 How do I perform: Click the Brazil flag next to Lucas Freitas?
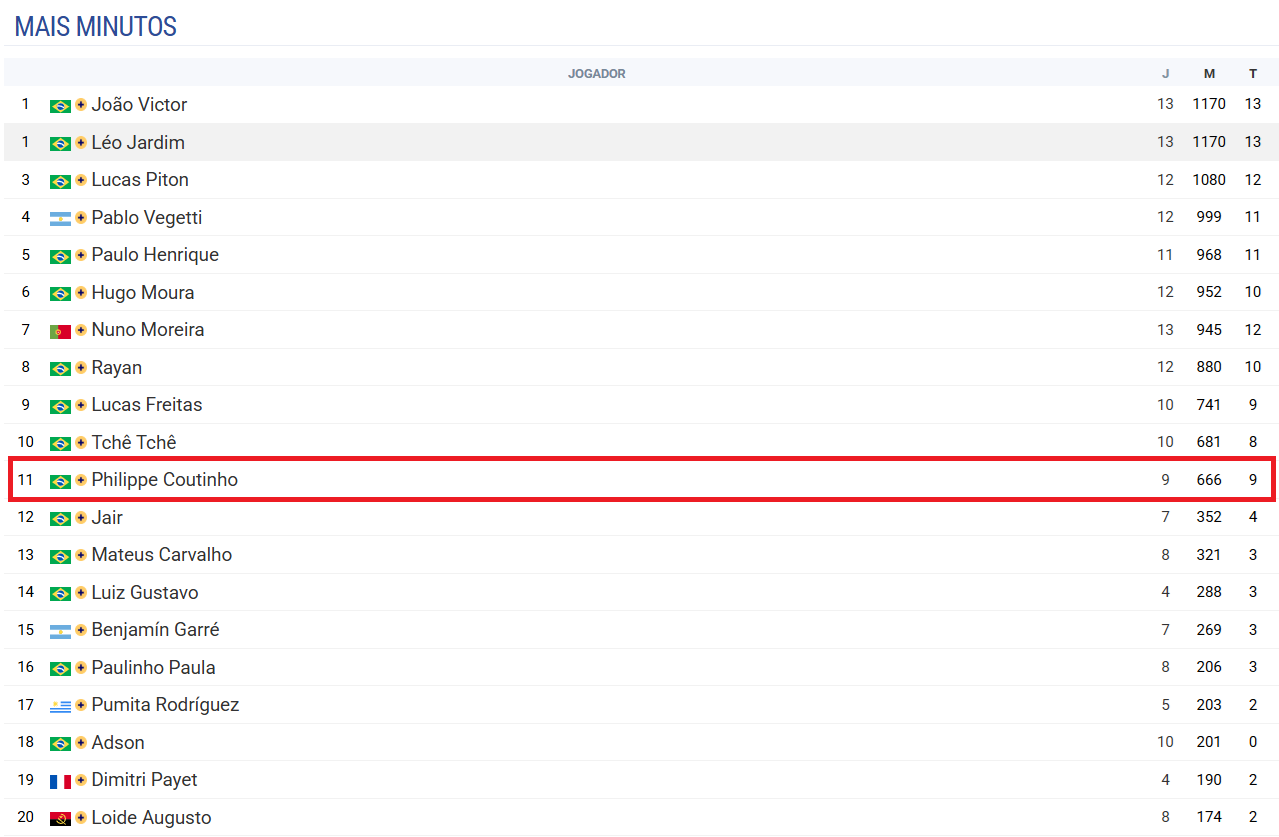(x=60, y=406)
